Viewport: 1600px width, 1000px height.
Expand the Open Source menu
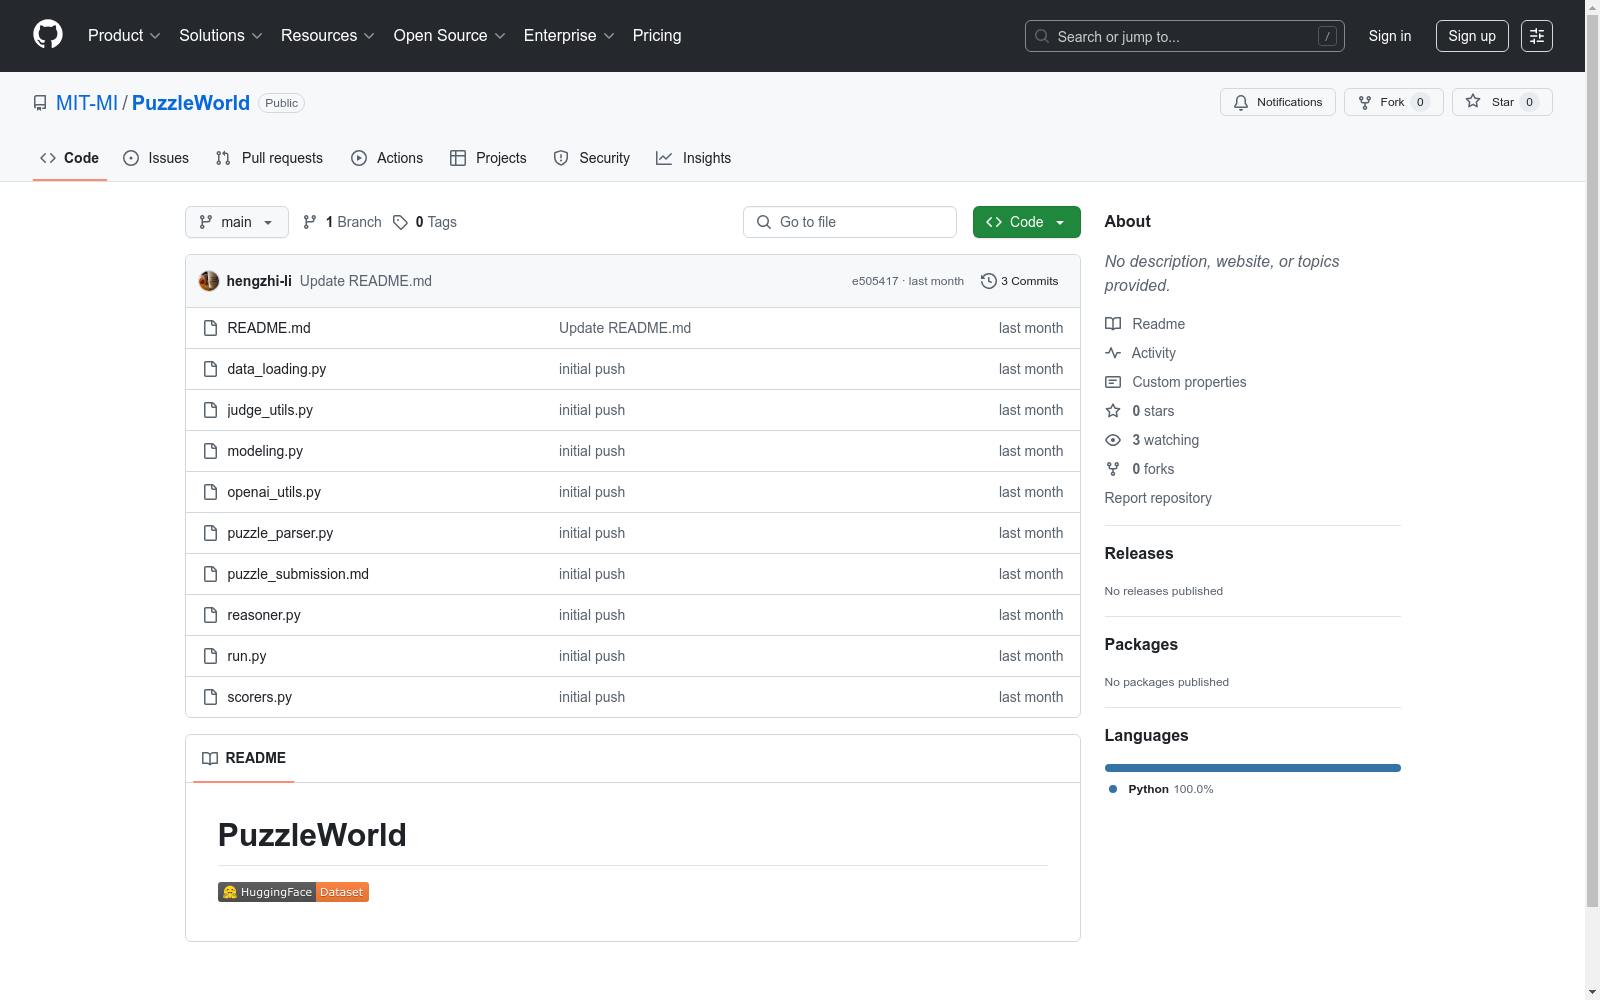[450, 36]
